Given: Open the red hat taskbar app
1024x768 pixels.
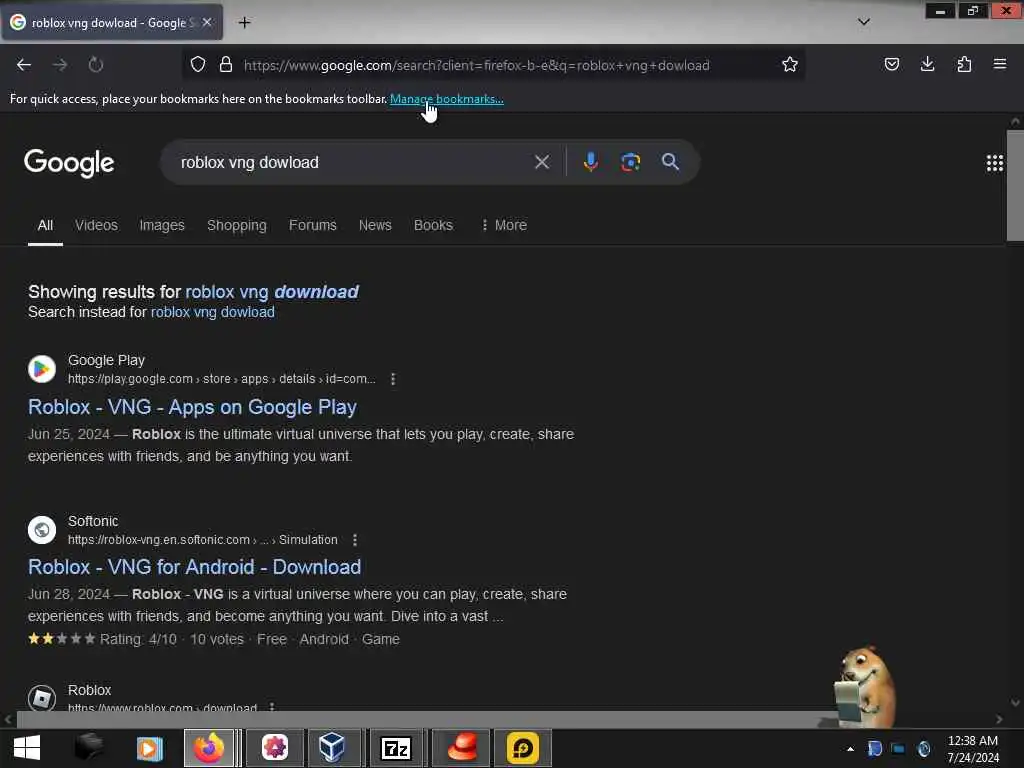Looking at the screenshot, I should coord(461,748).
